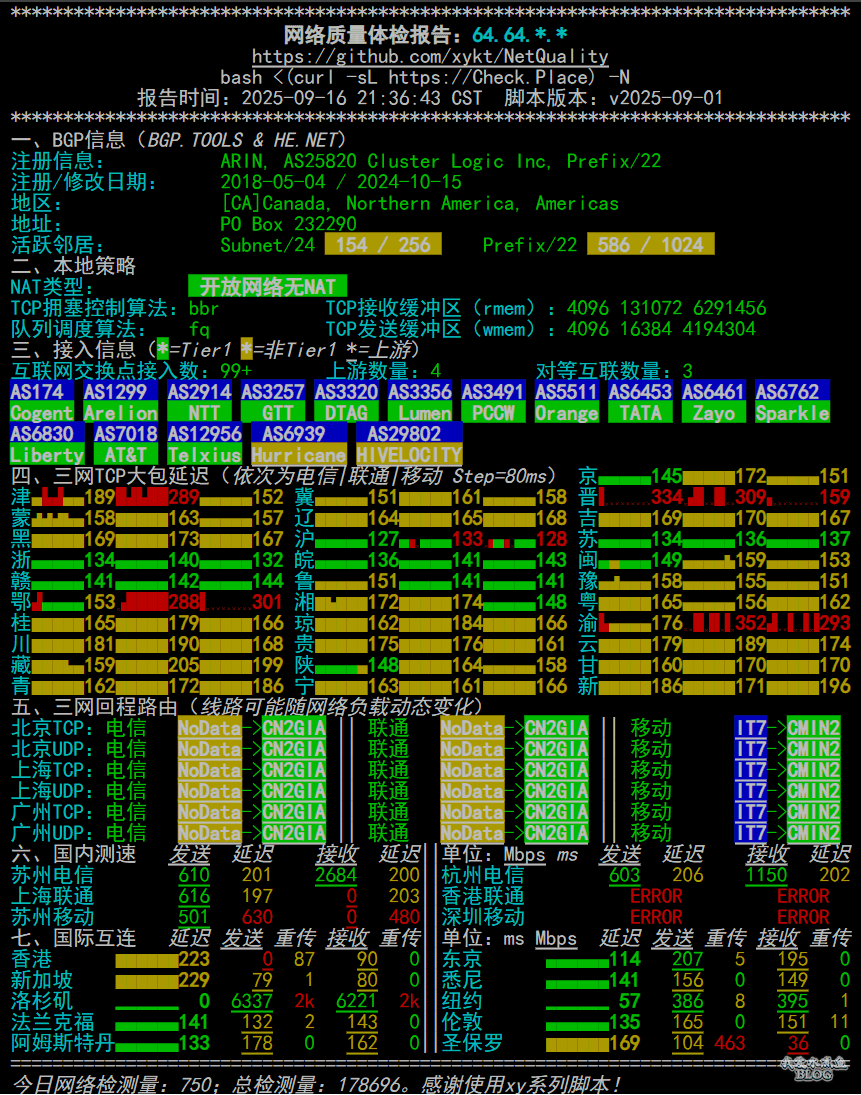Image resolution: width=861 pixels, height=1095 pixels.
Task: Click the 津 telecom latency value 189
Action: coord(100,497)
